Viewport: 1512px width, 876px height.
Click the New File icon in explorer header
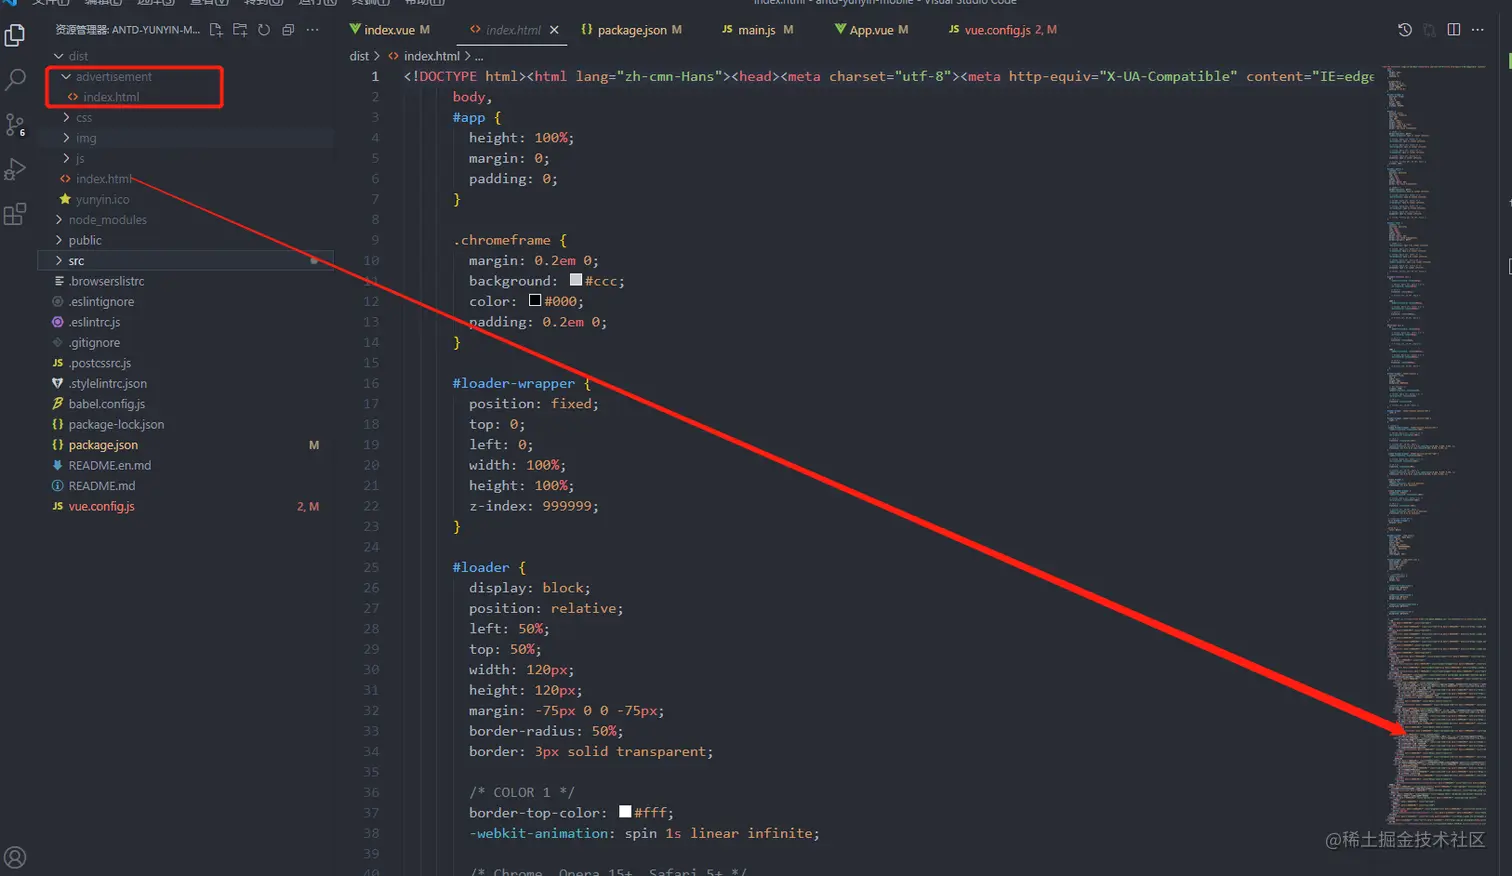pos(216,30)
